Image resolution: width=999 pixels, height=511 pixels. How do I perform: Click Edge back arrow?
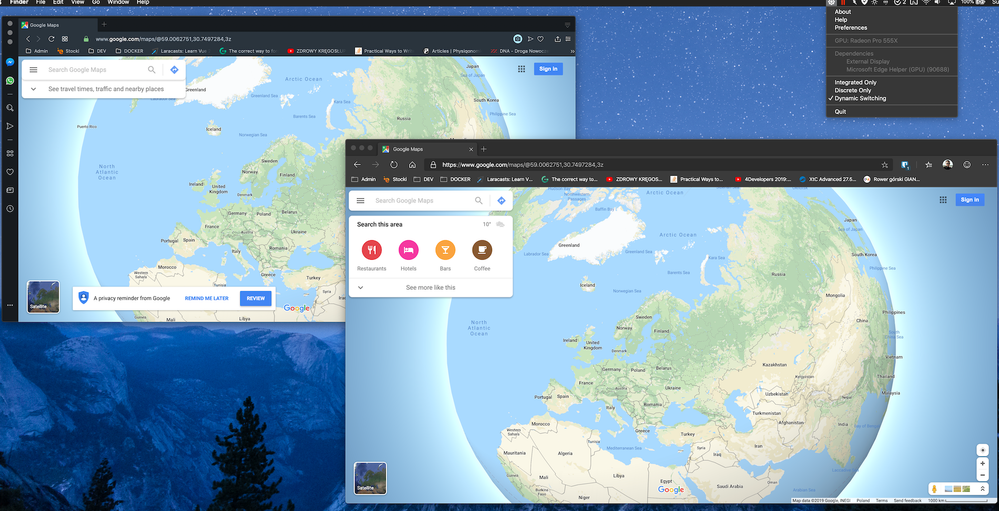click(x=357, y=164)
